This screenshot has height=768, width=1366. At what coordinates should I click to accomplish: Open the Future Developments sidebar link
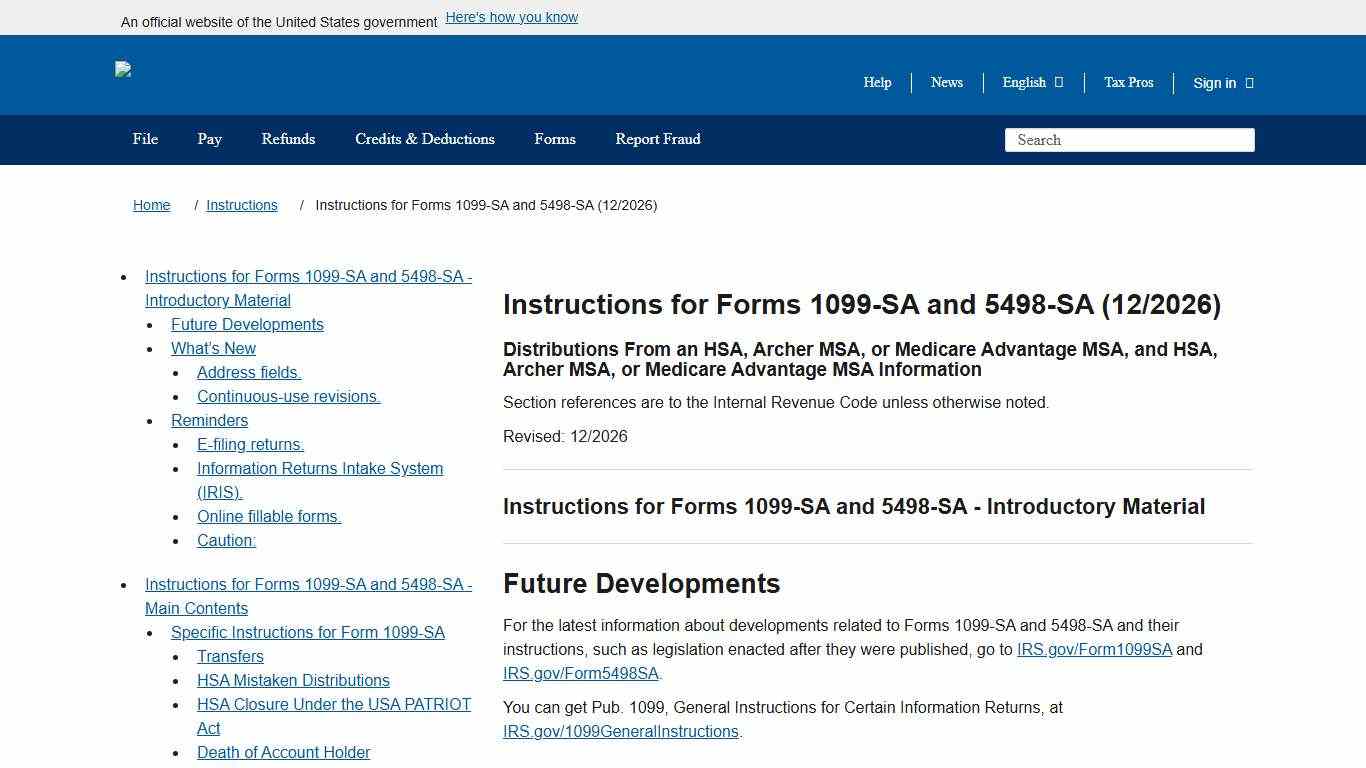[x=247, y=324]
